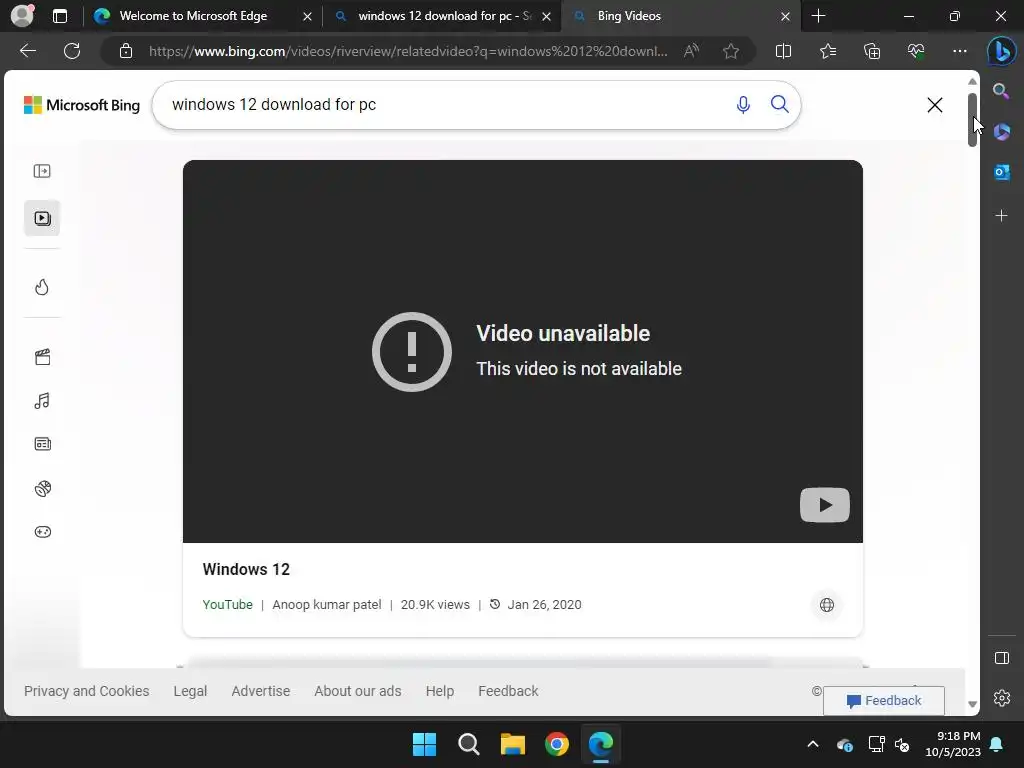
Task: Open sports videos category
Action: (42, 488)
